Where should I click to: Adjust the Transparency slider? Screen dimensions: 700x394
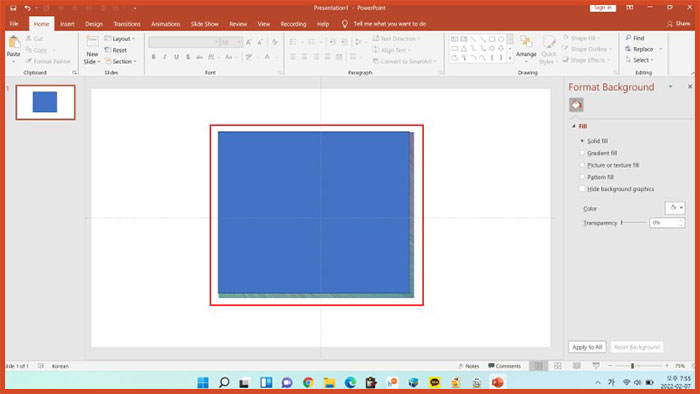point(633,222)
